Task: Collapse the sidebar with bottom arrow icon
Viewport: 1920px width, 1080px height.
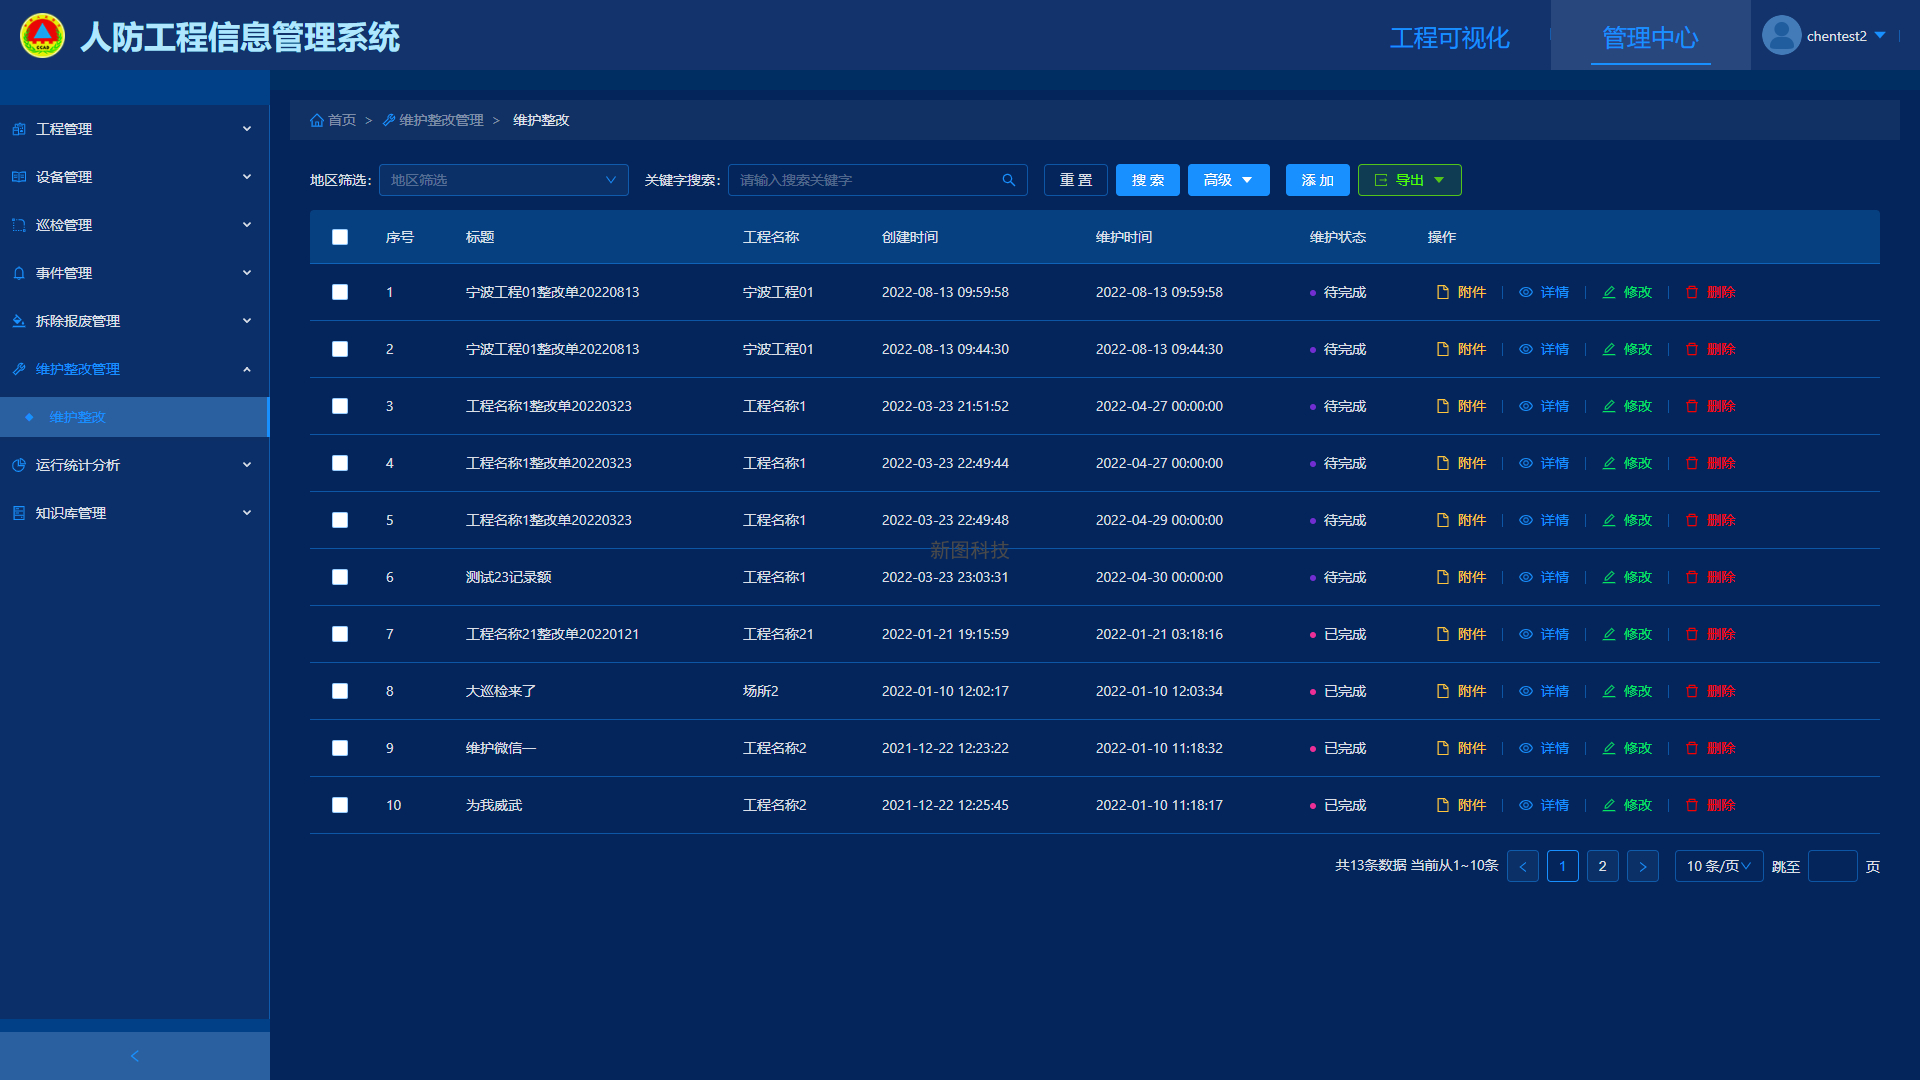Action: click(x=135, y=1056)
